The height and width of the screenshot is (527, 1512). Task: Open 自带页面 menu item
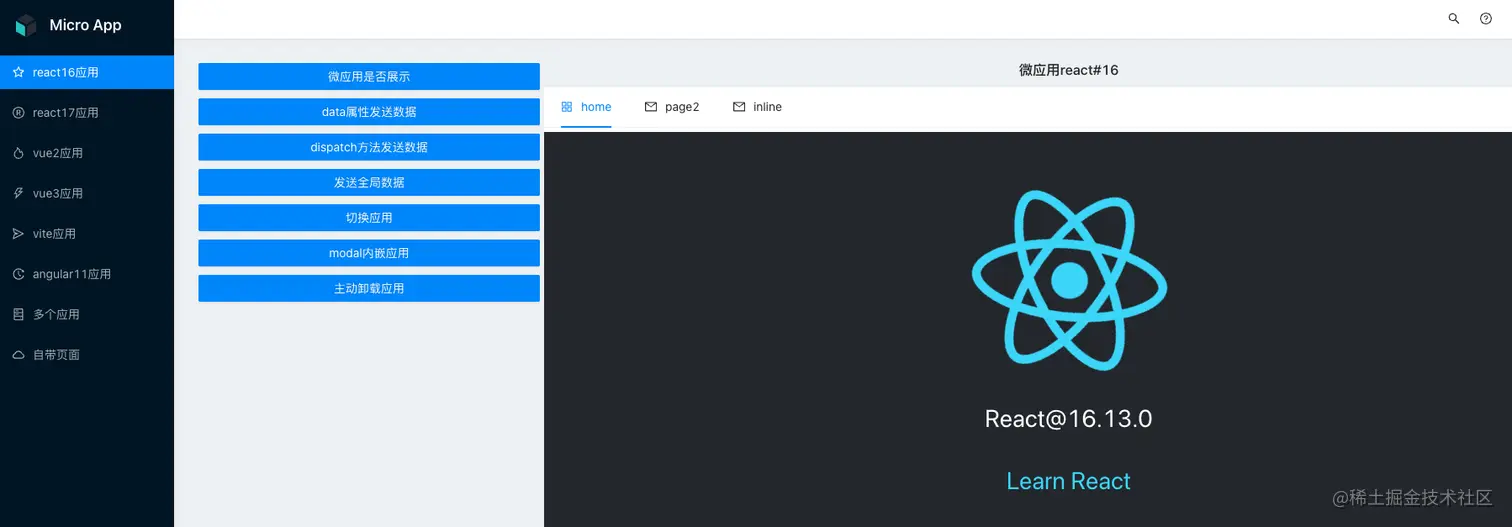[x=87, y=355]
